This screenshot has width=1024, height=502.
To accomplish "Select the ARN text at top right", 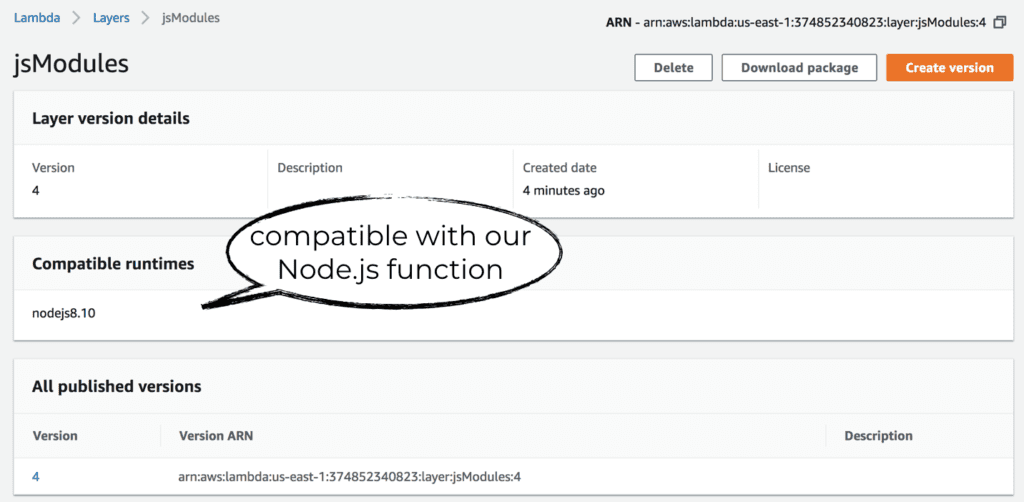I will tap(796, 23).
